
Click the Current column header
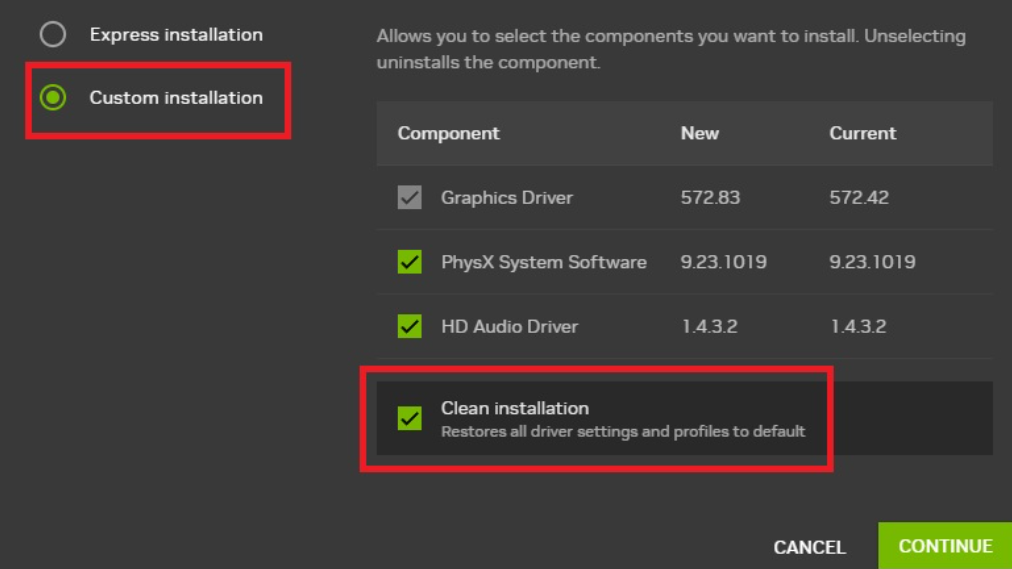point(862,133)
